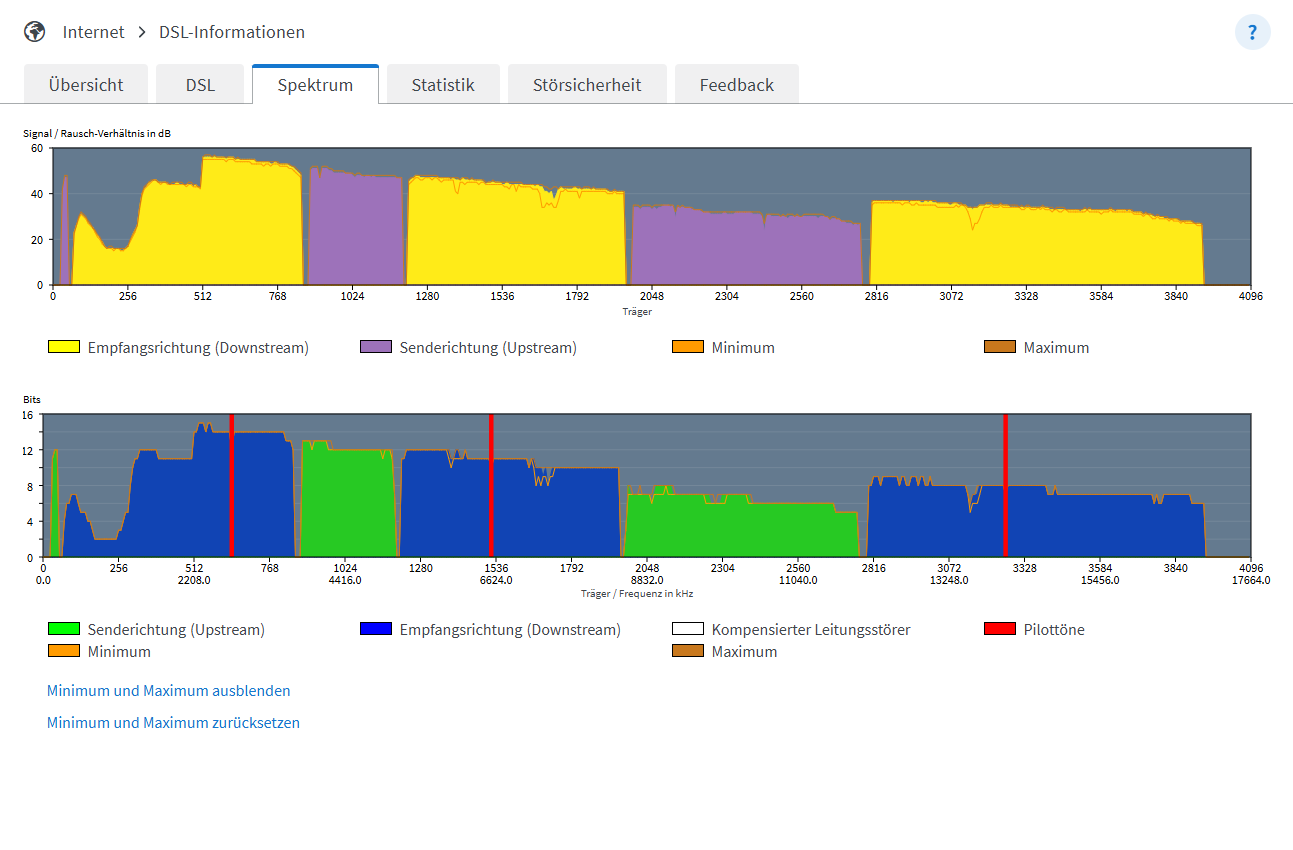Click the 'Kompensierter Leitungsstörer' legend text

[811, 629]
